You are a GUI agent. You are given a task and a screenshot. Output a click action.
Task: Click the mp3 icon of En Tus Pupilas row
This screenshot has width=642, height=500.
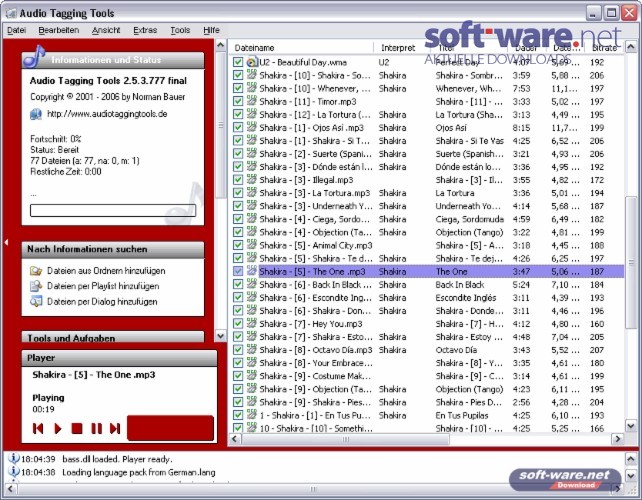(x=252, y=415)
